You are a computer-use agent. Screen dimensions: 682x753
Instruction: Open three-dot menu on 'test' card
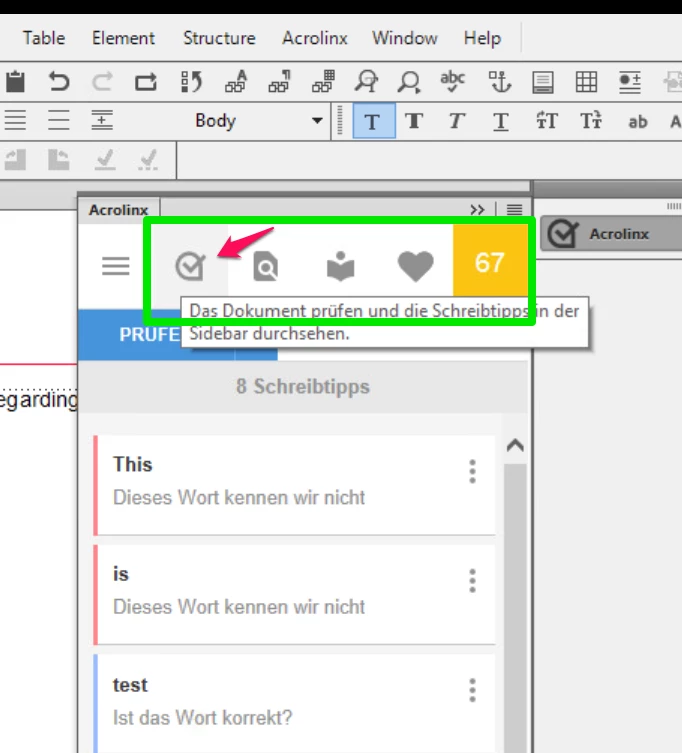click(473, 690)
